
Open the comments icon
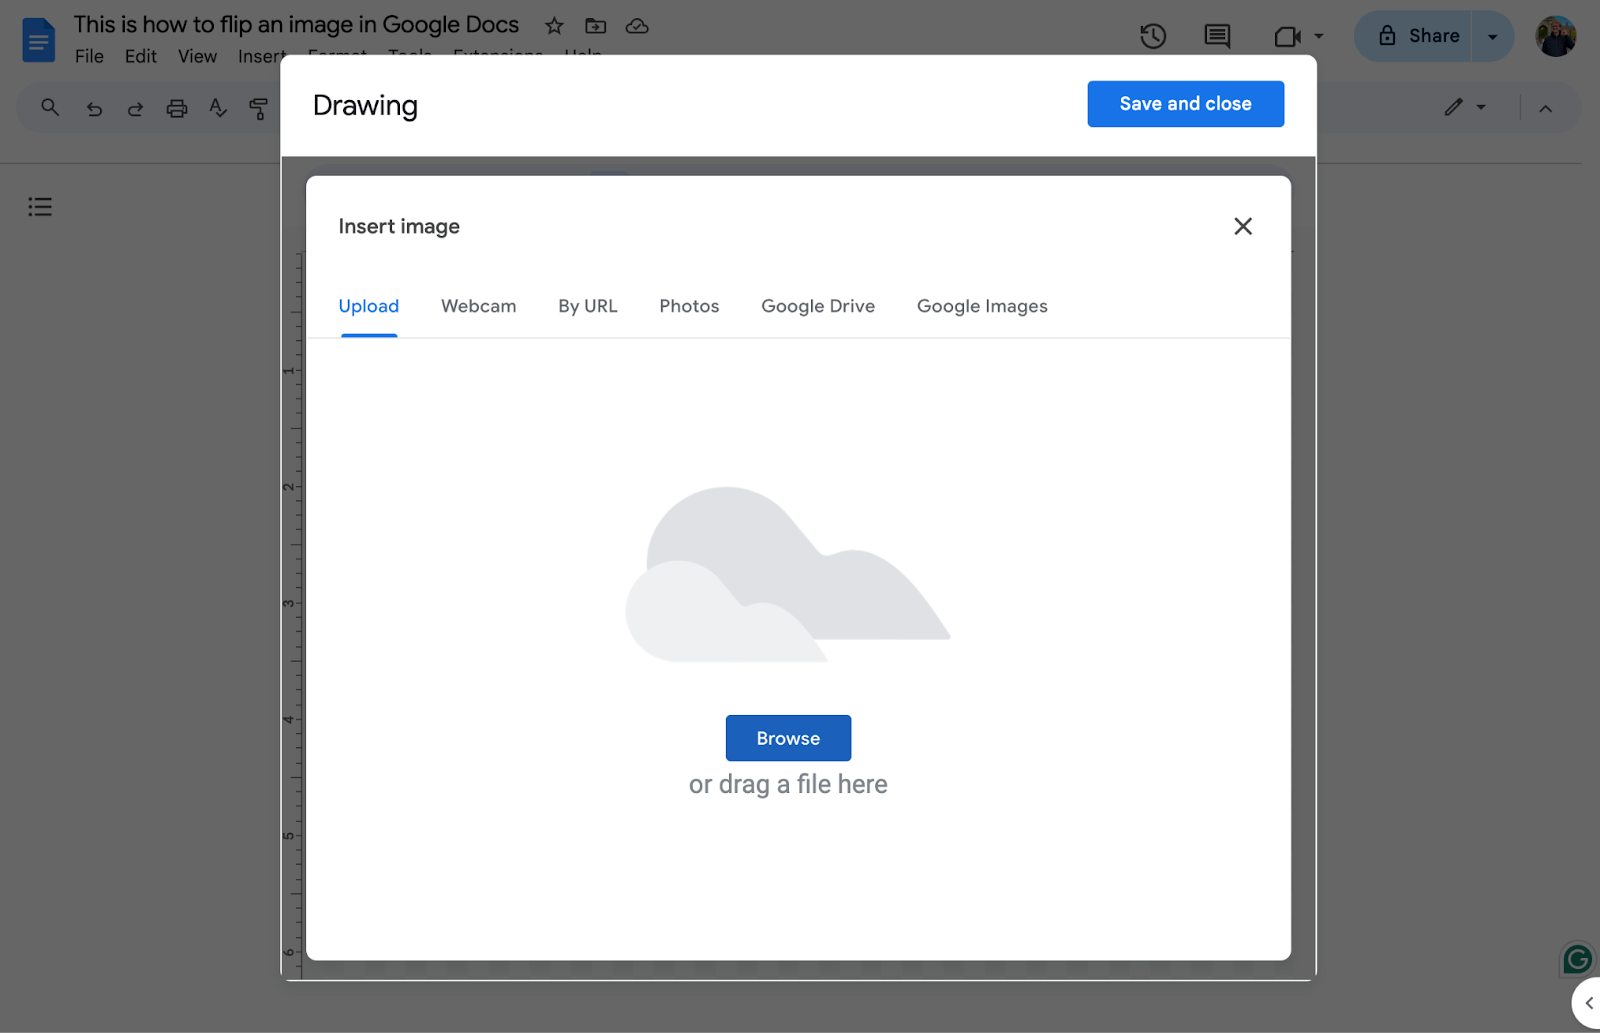[x=1217, y=36]
